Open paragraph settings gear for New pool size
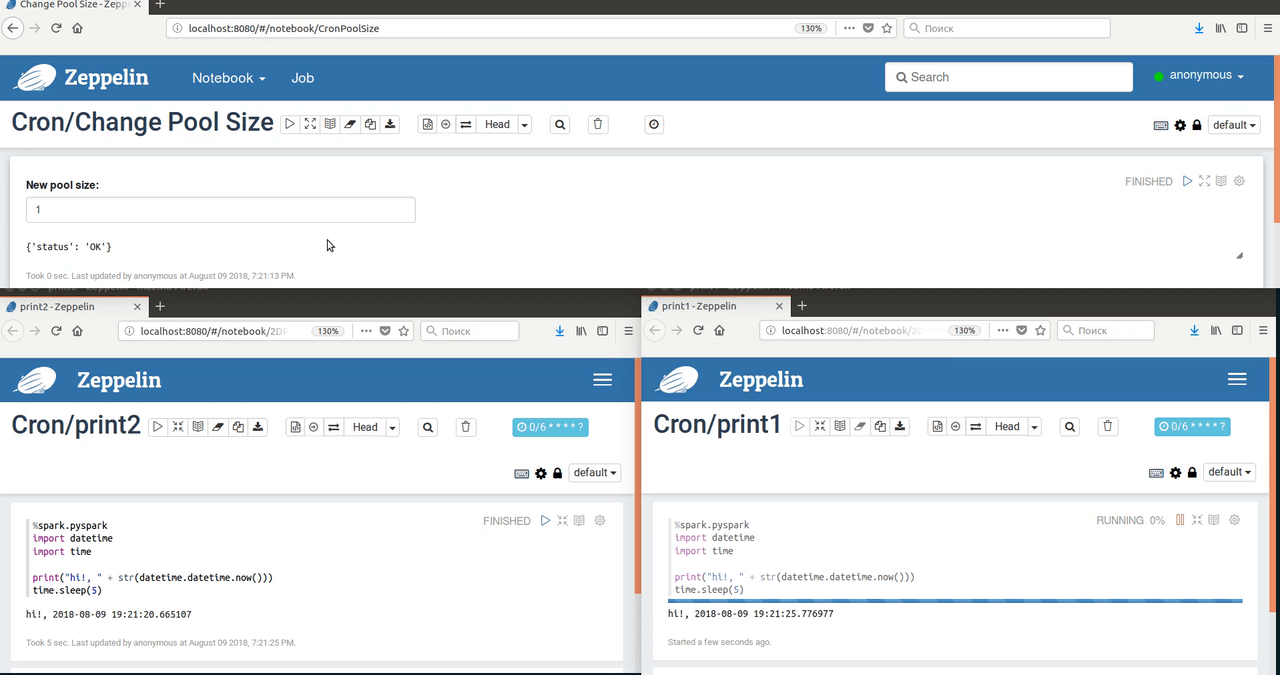 click(1239, 181)
